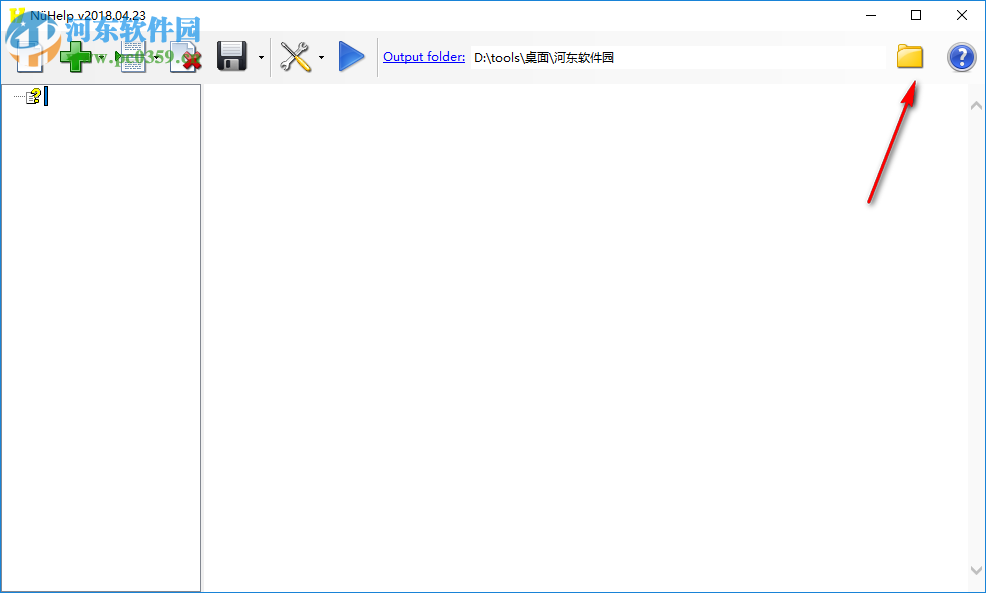Open dropdown arrow beside tools icon
986x593 pixels.
click(x=321, y=57)
